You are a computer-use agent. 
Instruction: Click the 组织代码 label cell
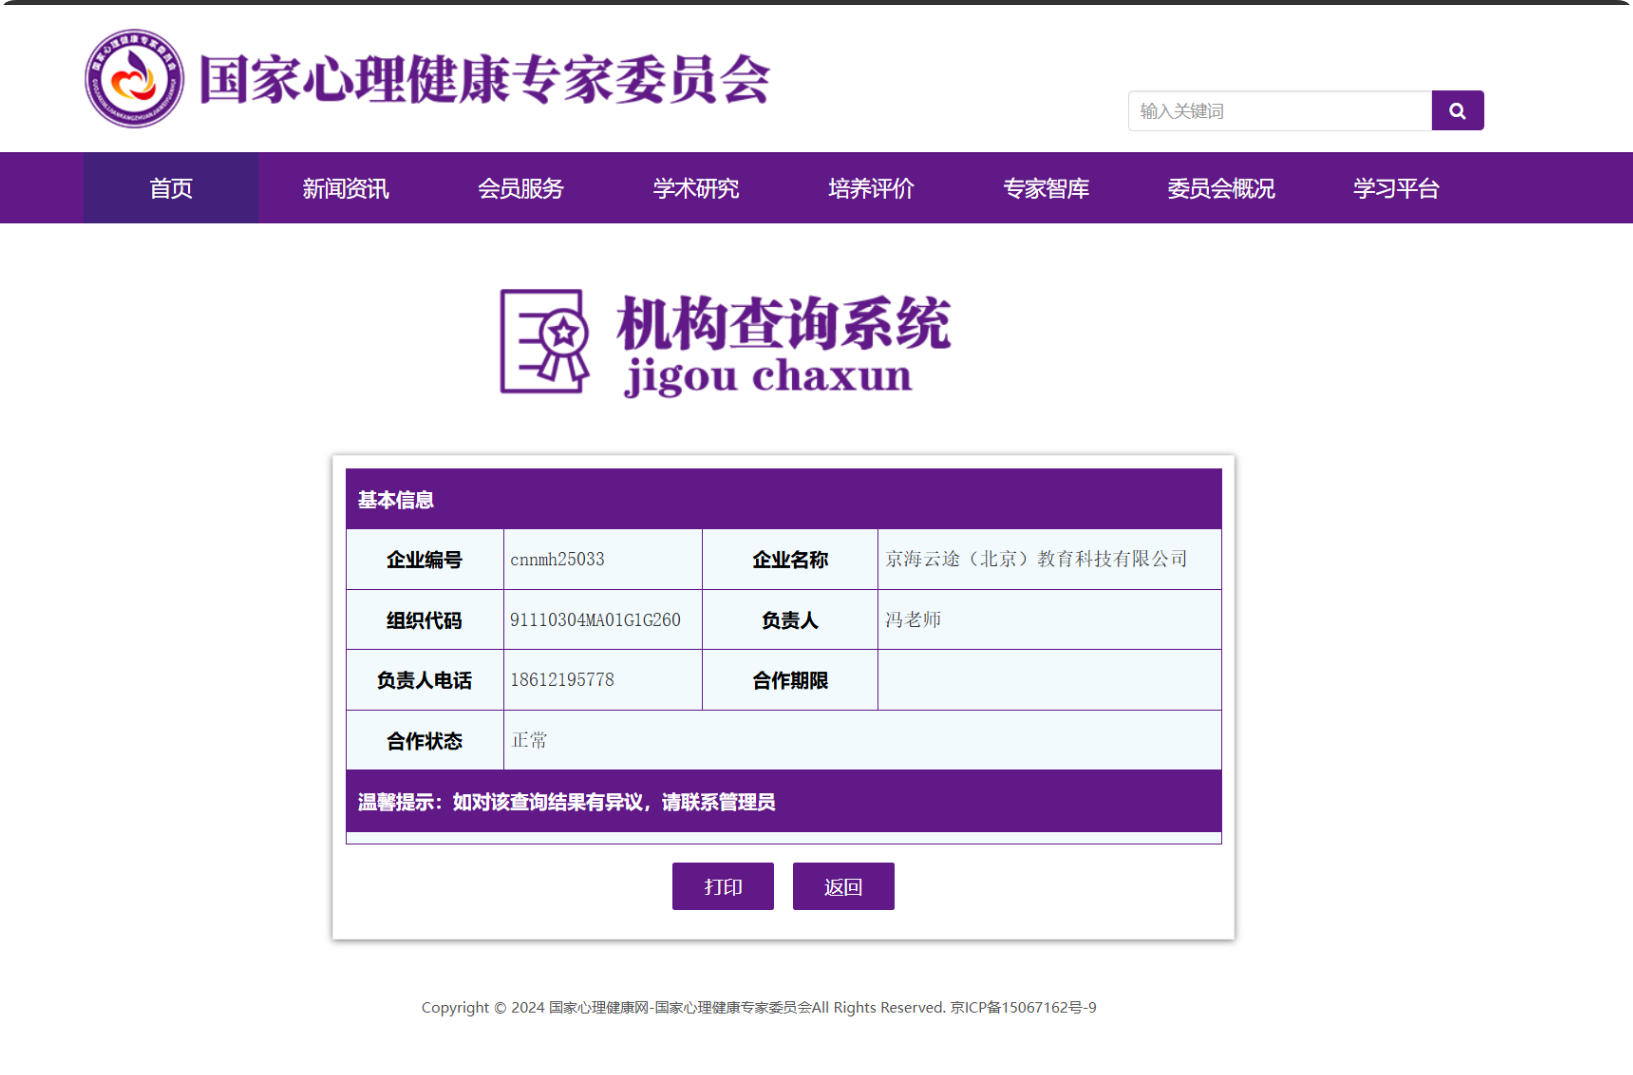click(425, 620)
